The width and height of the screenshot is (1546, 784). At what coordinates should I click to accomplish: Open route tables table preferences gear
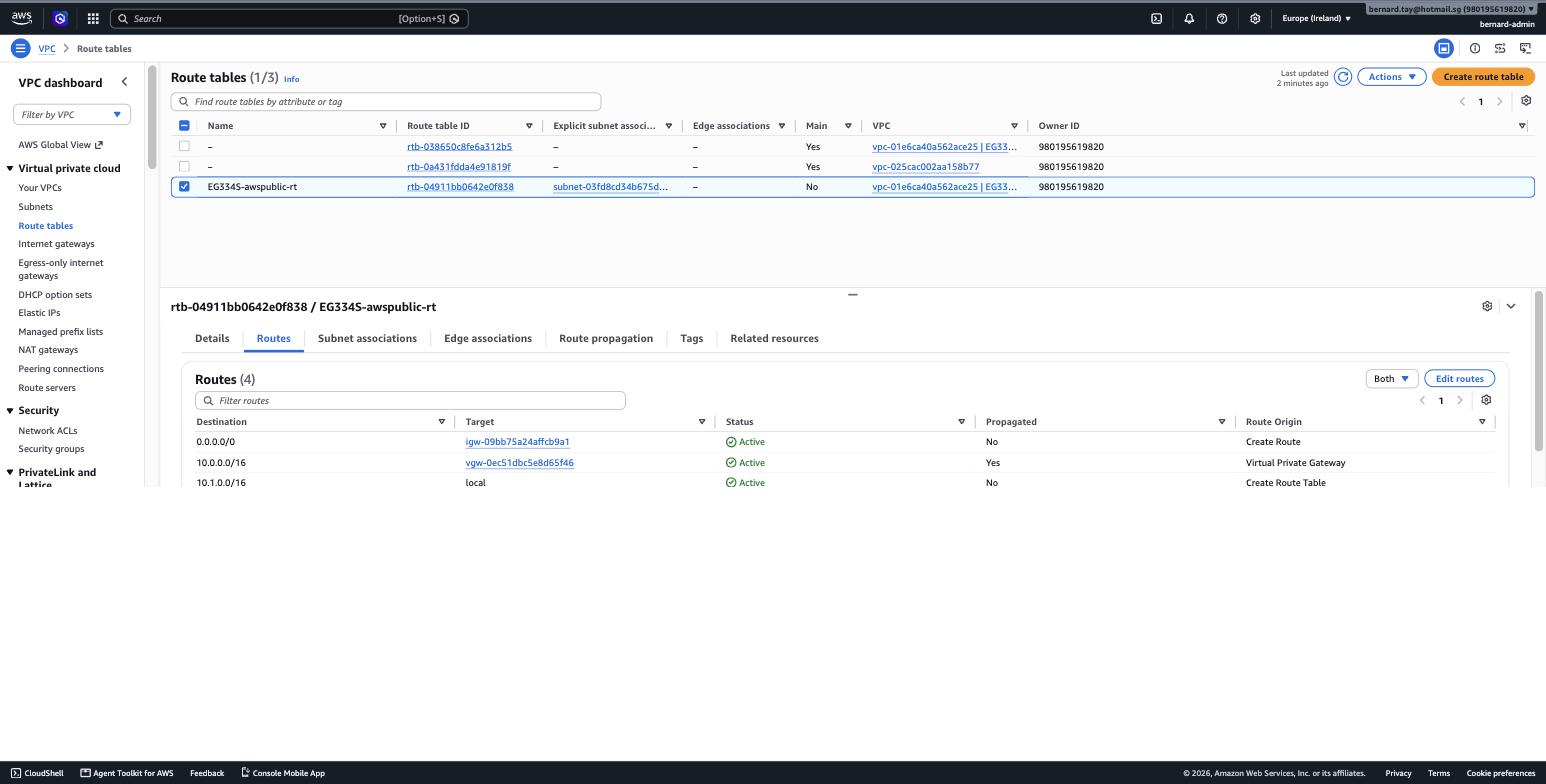point(1526,101)
